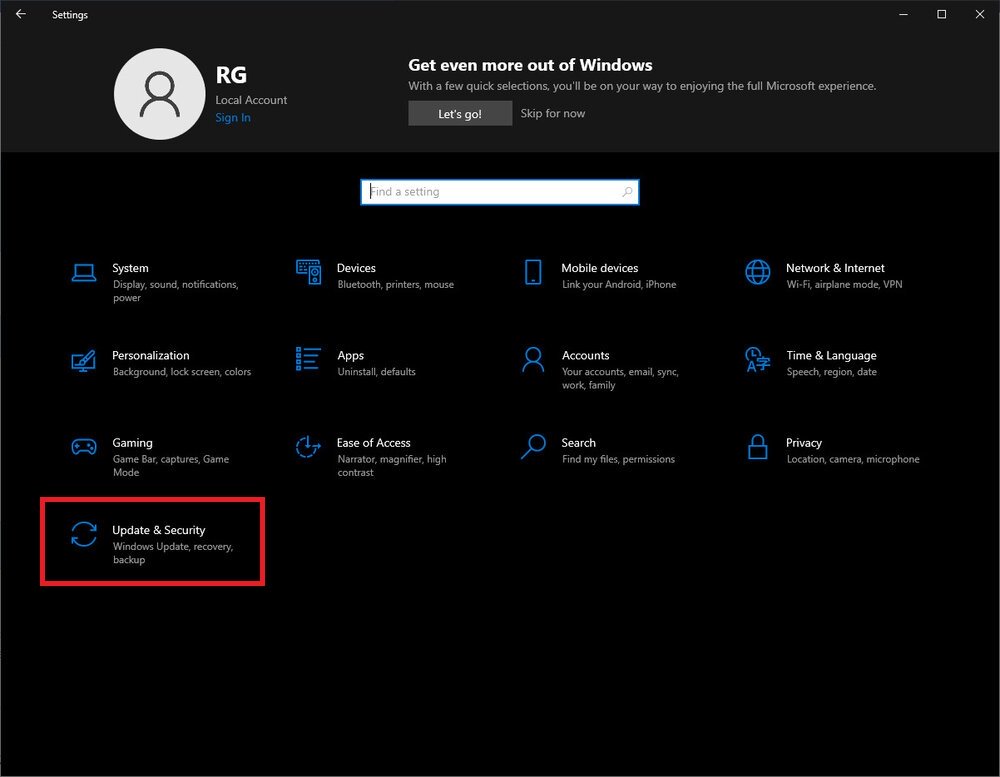This screenshot has width=1000, height=777.
Task: Go to the Personalization title
Action: tap(151, 355)
